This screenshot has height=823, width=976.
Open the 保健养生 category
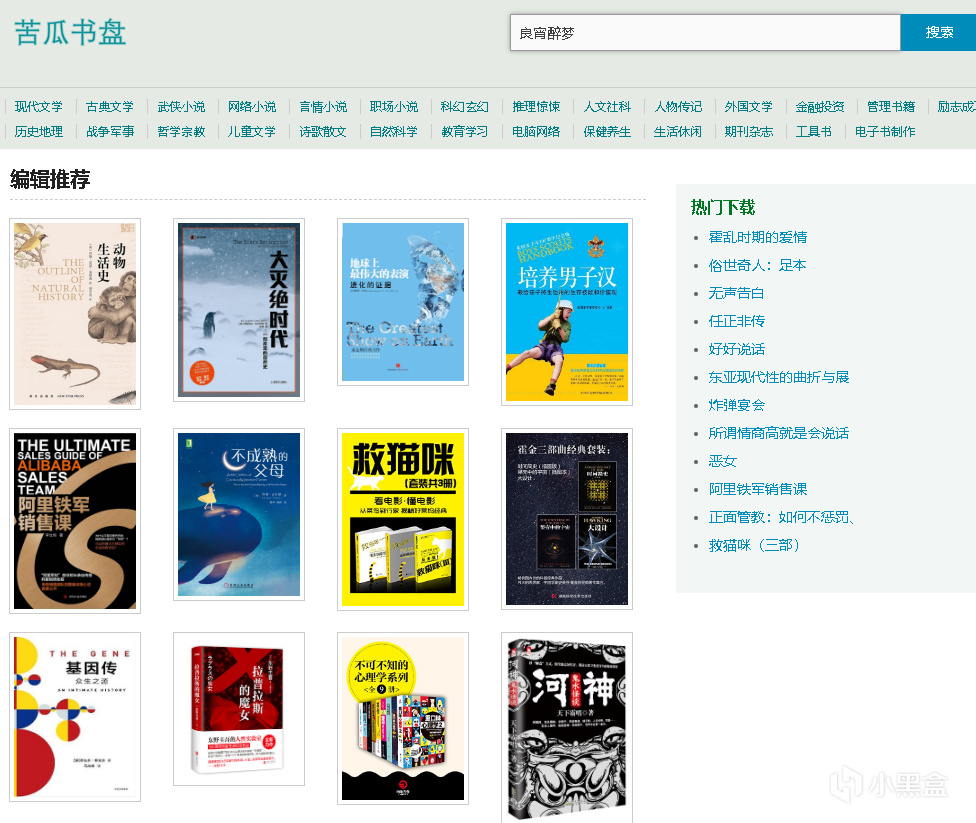(x=607, y=131)
